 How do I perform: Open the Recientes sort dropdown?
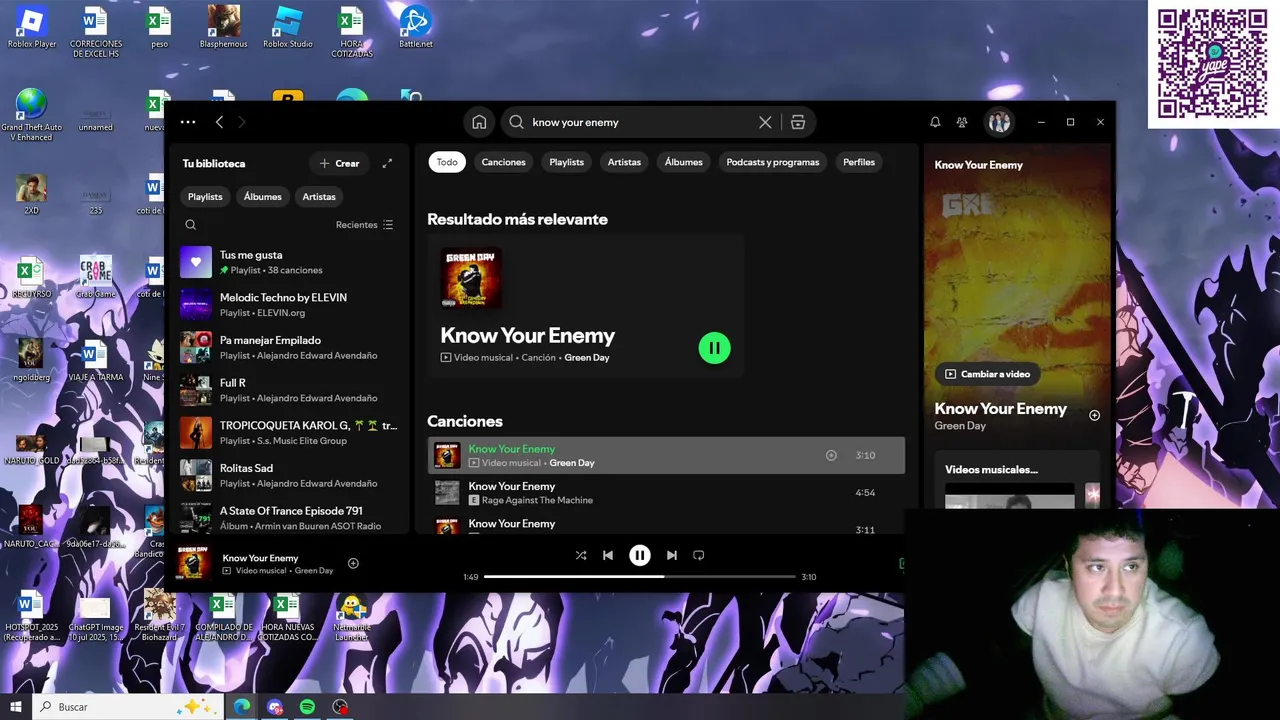tap(365, 225)
